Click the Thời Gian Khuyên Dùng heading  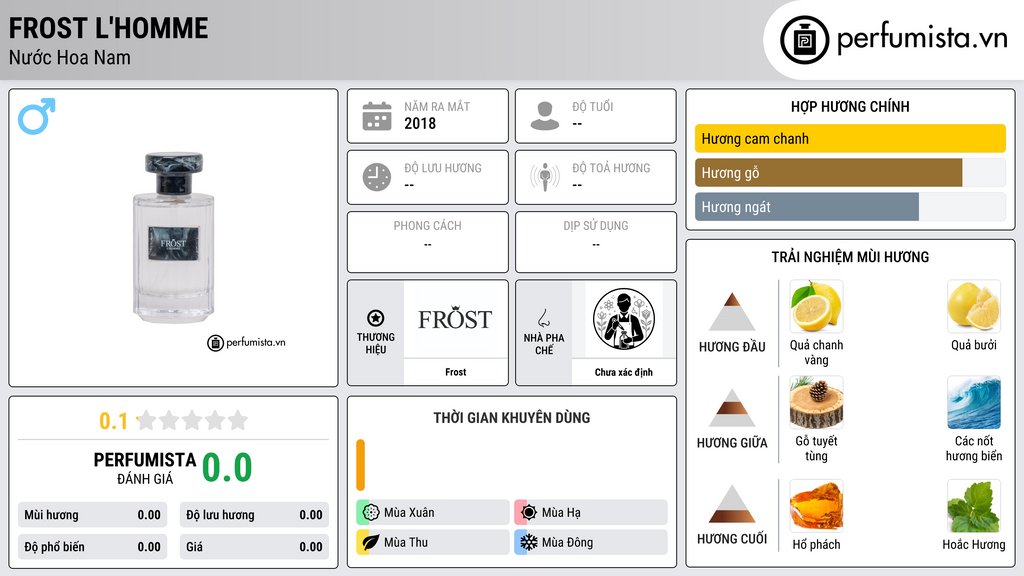tap(512, 418)
